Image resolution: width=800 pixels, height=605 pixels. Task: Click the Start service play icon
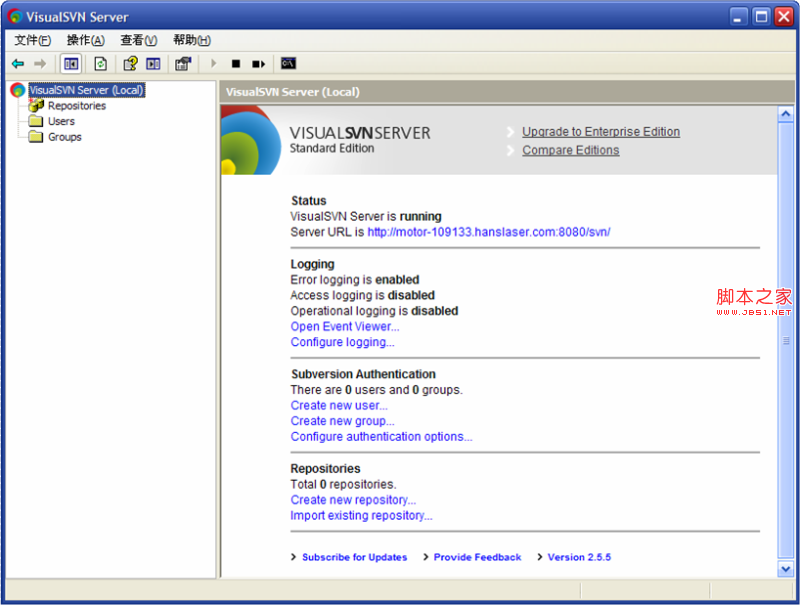[x=214, y=64]
